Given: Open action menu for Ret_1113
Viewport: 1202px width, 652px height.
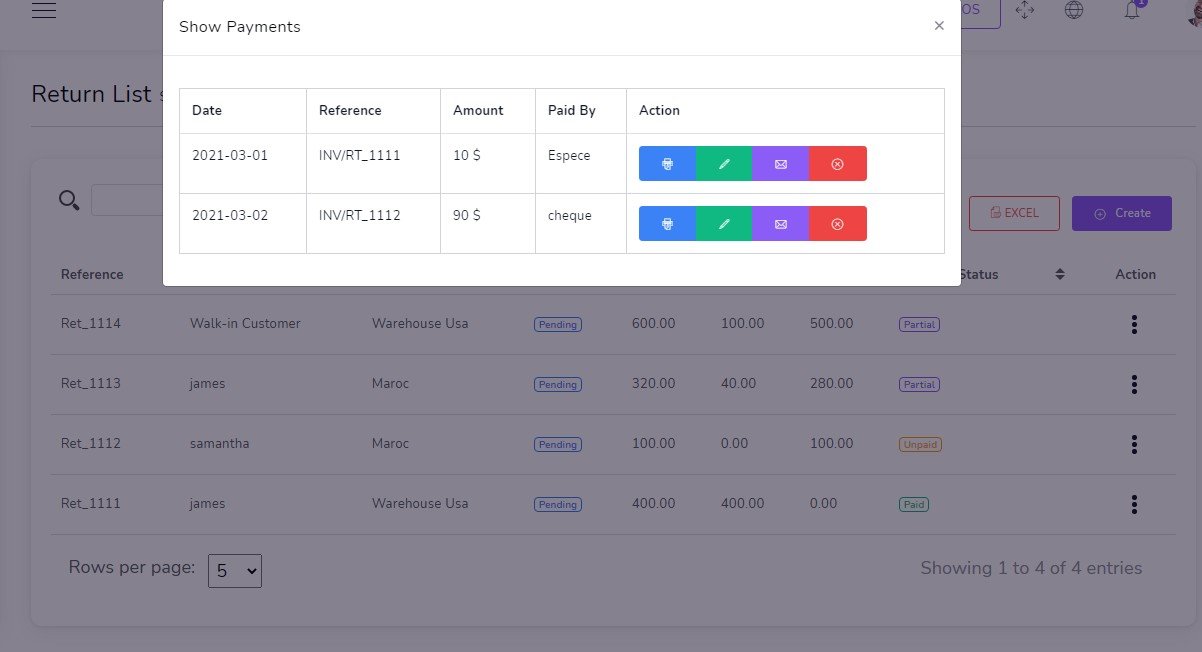Looking at the screenshot, I should pyautogui.click(x=1134, y=384).
